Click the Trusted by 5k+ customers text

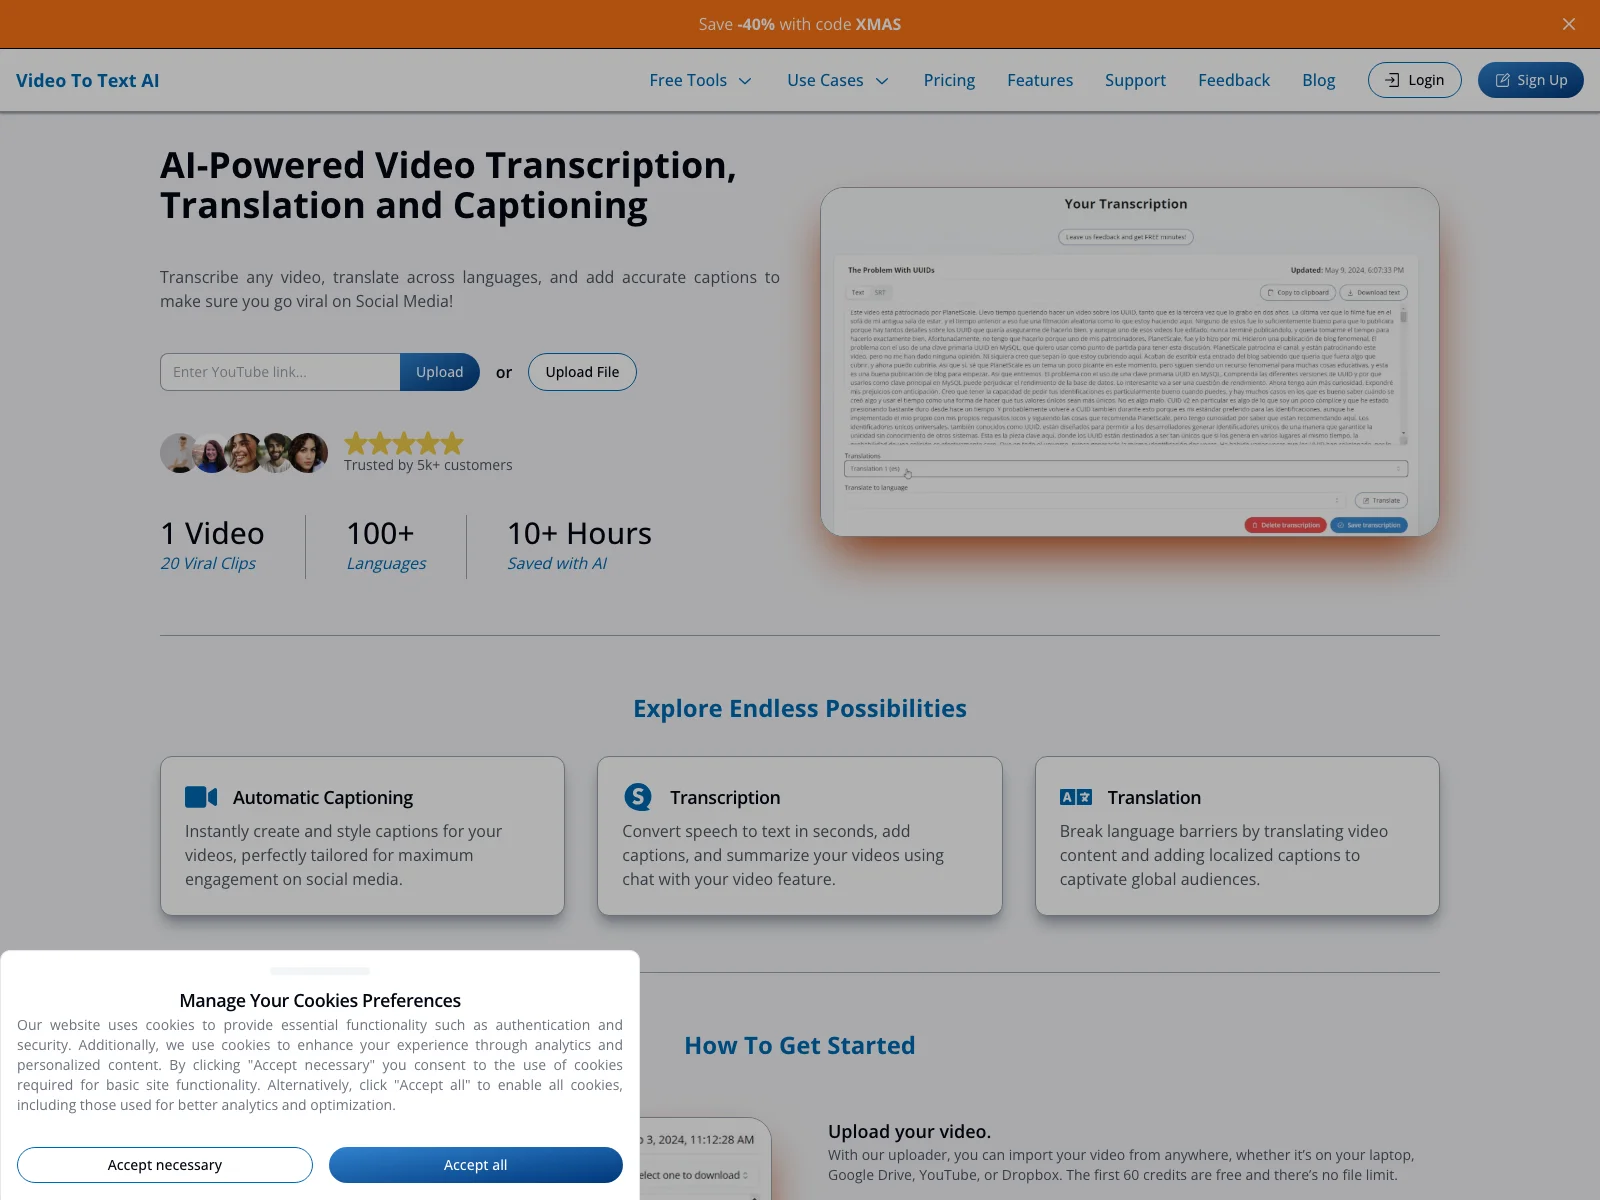click(x=428, y=465)
